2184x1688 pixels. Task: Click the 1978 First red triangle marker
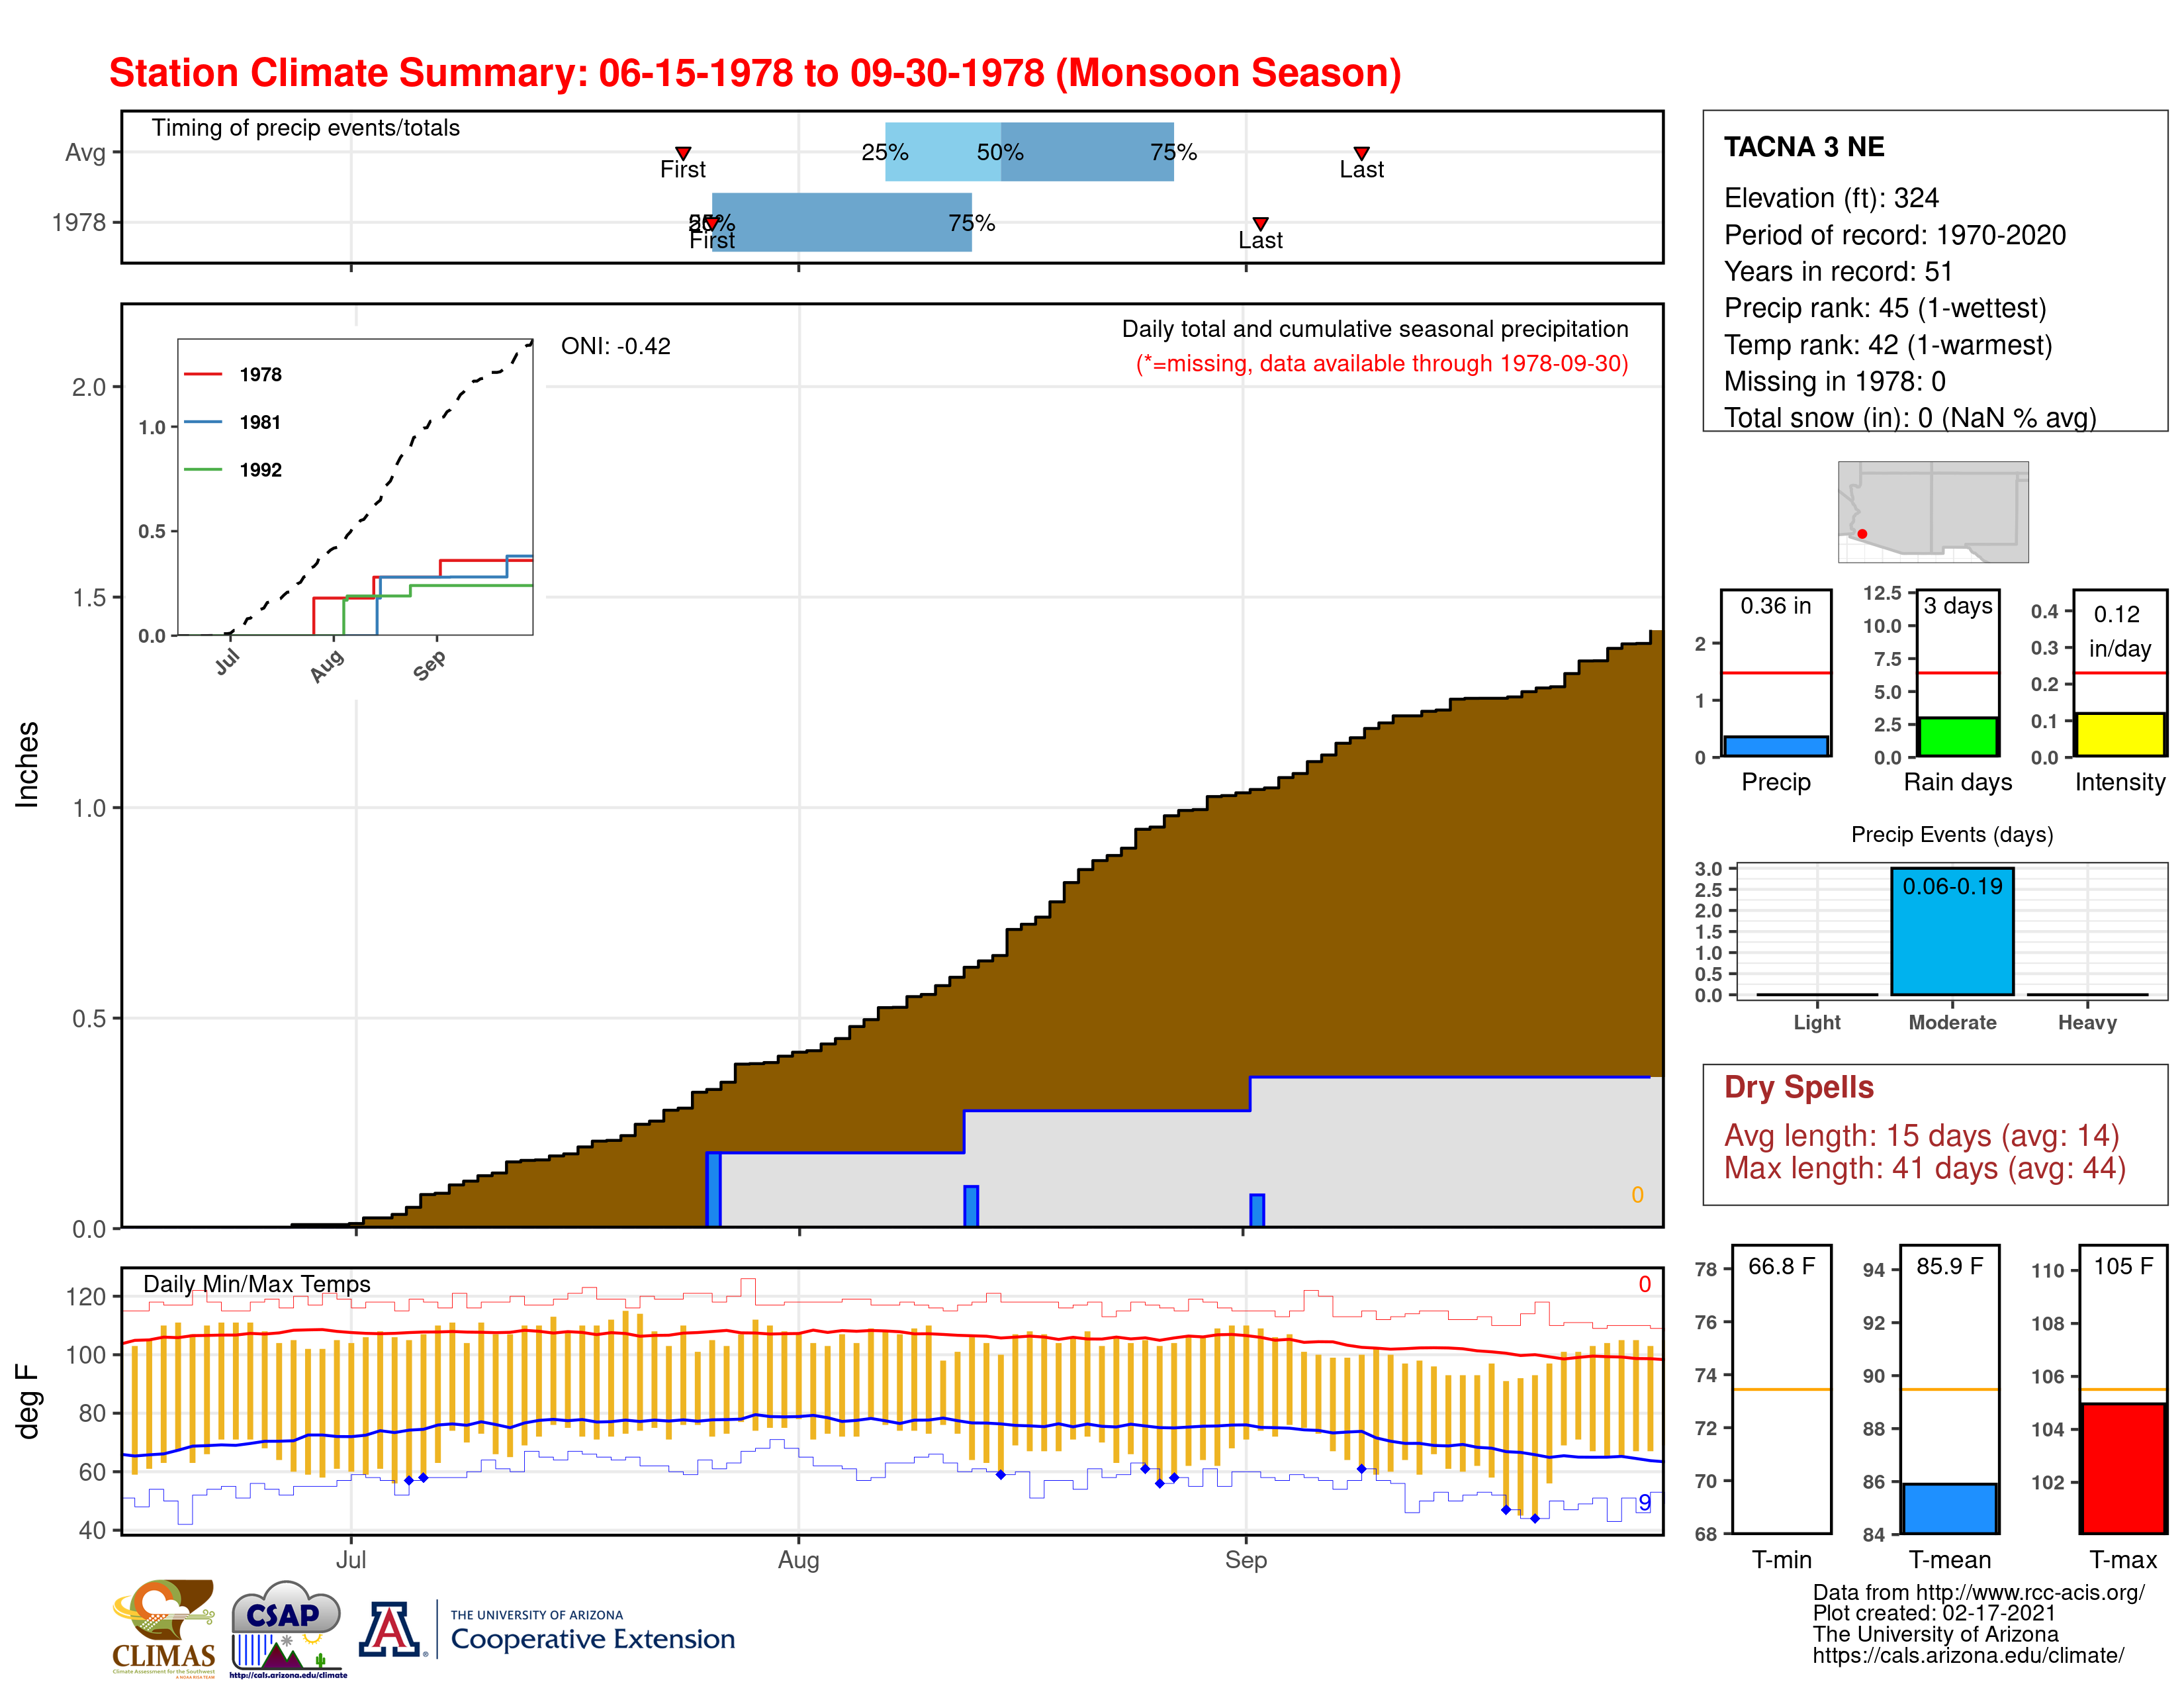click(x=712, y=223)
